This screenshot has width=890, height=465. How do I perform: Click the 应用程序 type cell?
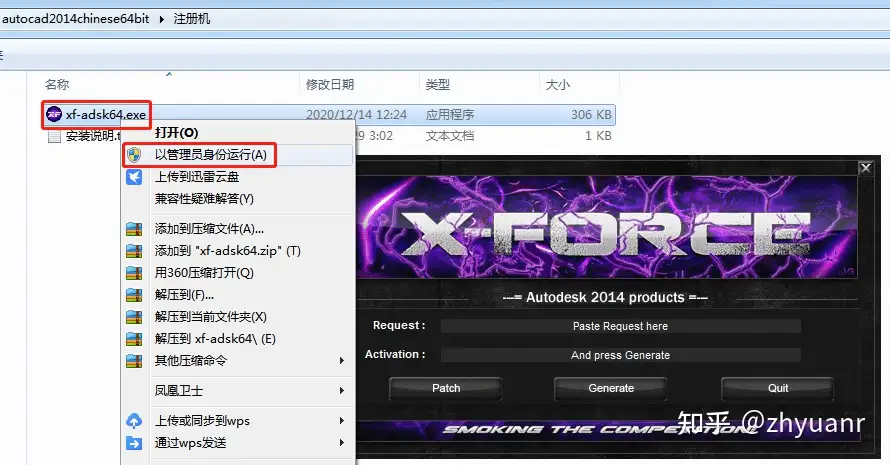450,115
